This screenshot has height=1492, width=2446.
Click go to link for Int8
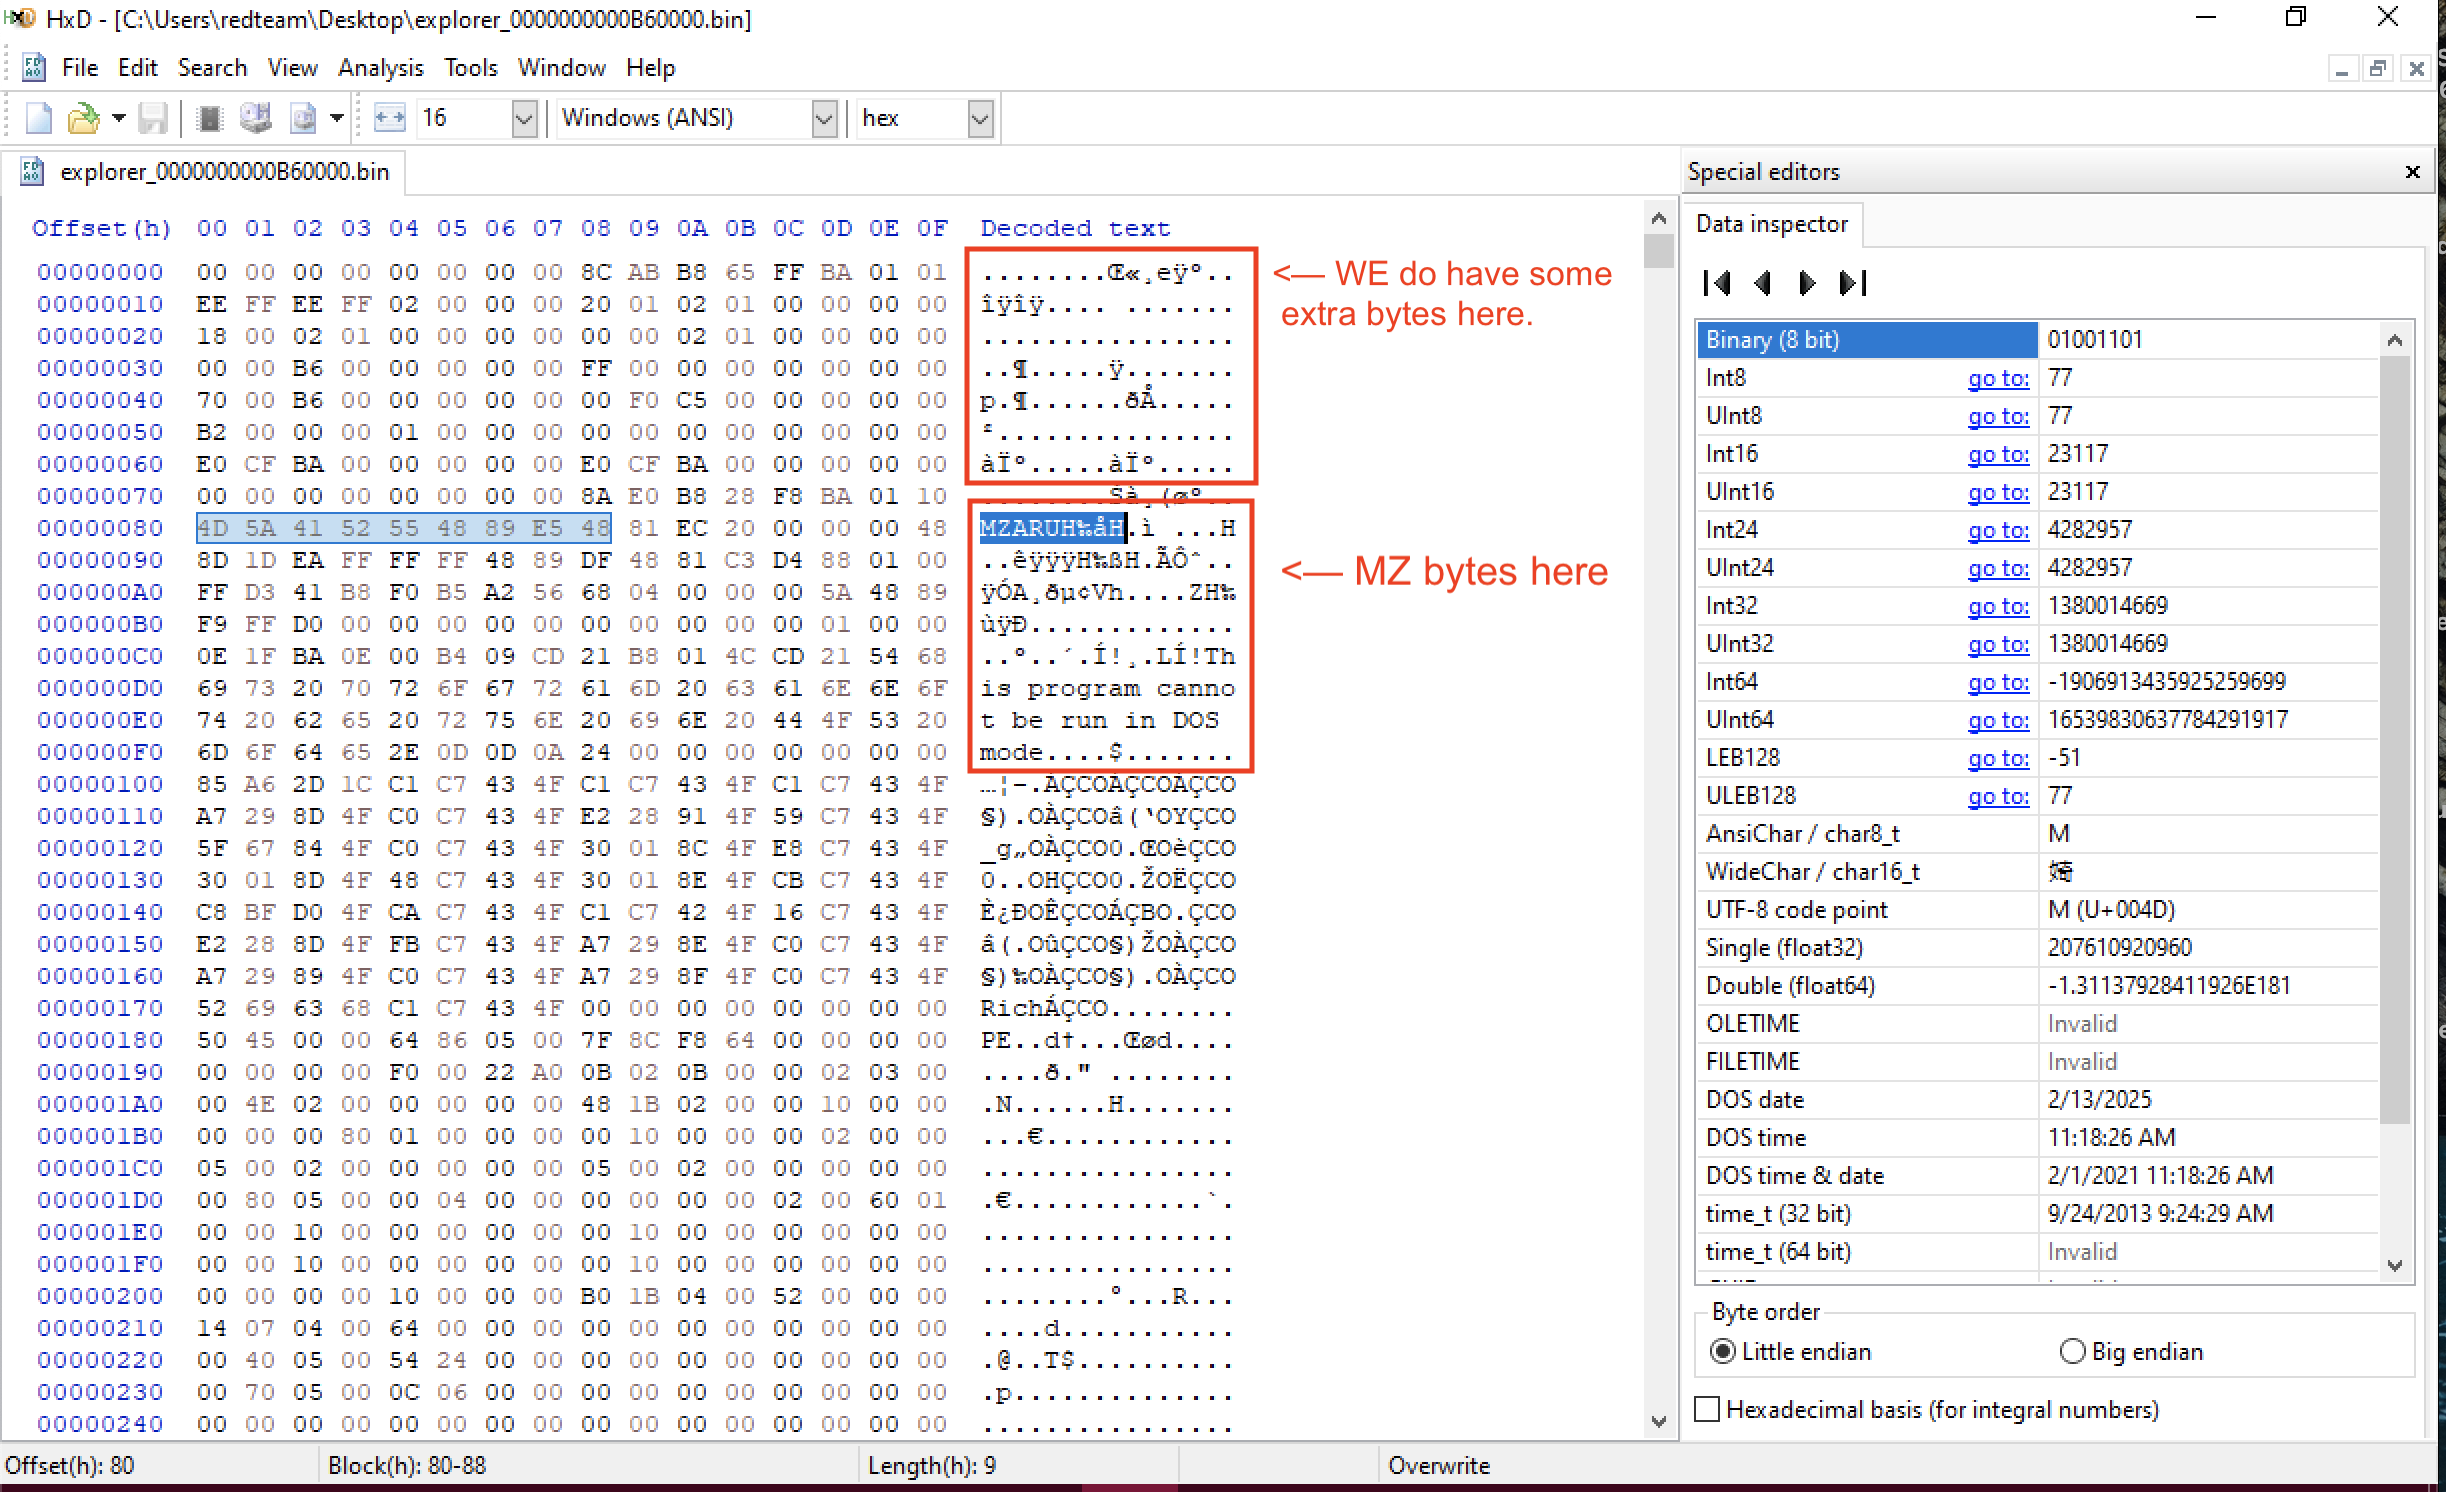[x=1998, y=378]
